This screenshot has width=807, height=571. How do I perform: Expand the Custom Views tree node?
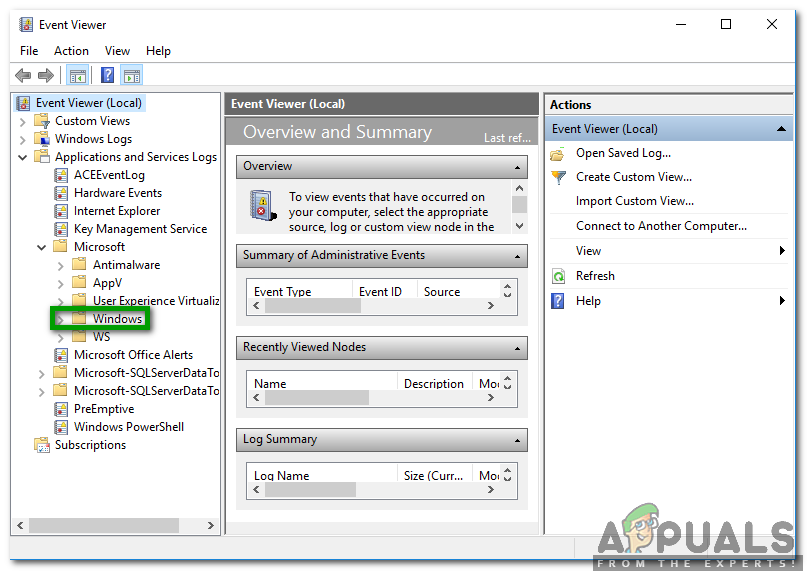coord(22,122)
